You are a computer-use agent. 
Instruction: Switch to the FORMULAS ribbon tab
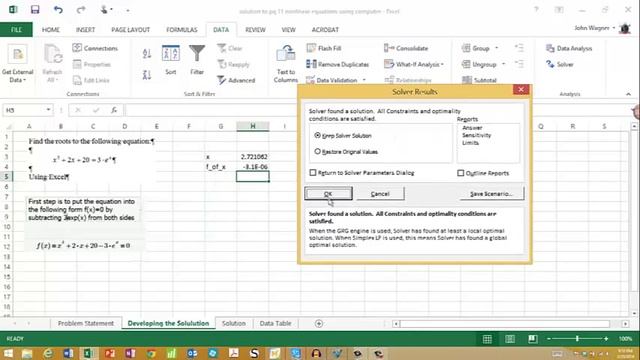182,29
